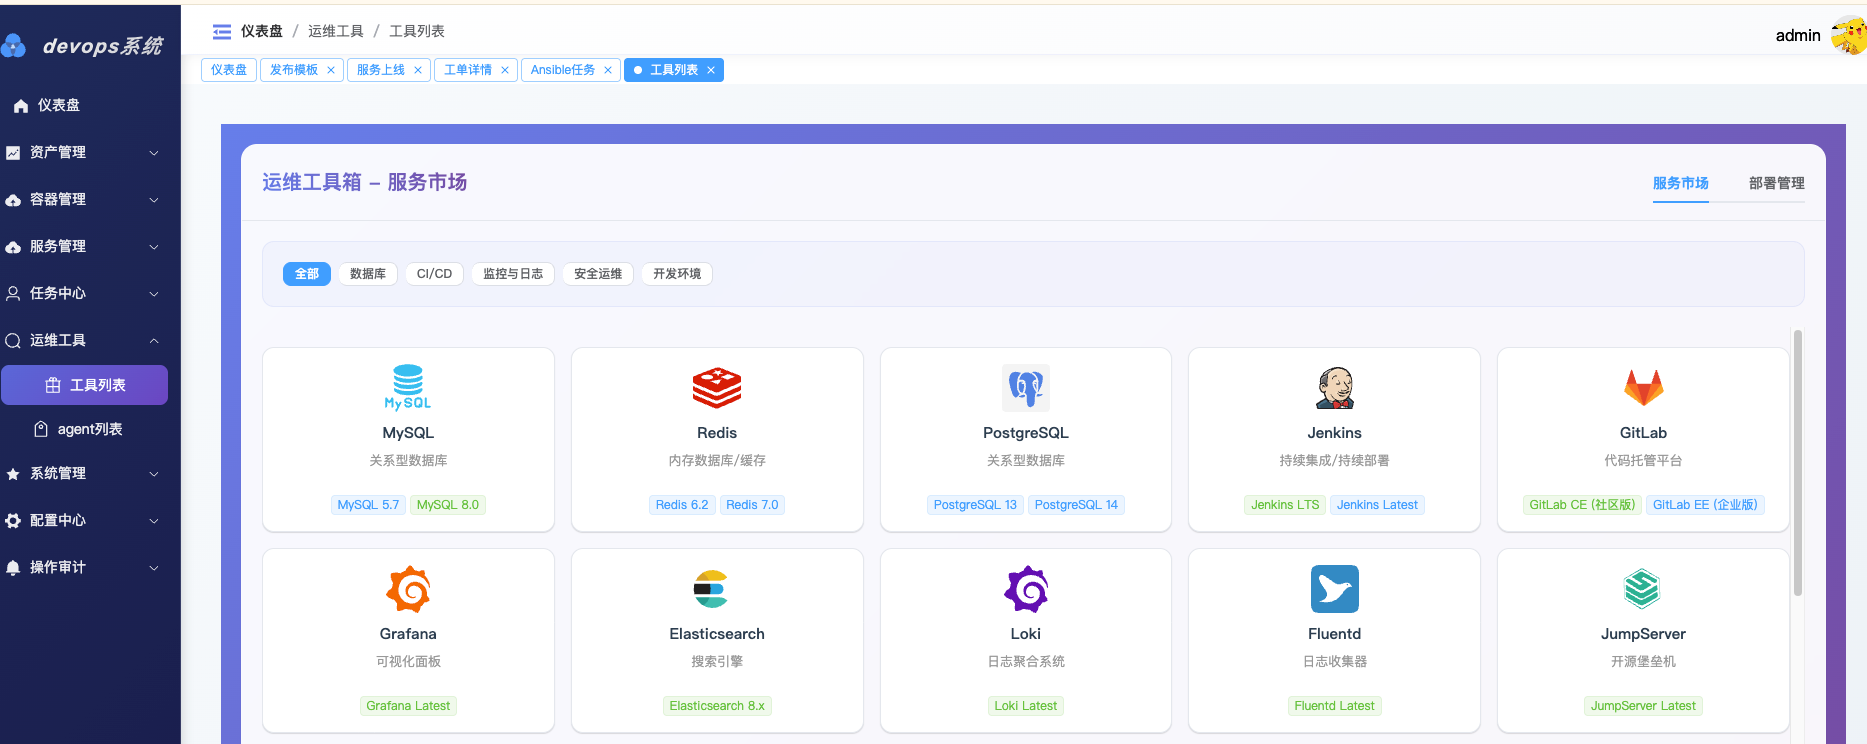Click the user icon of 任务中心
1867x744 pixels.
click(13, 294)
